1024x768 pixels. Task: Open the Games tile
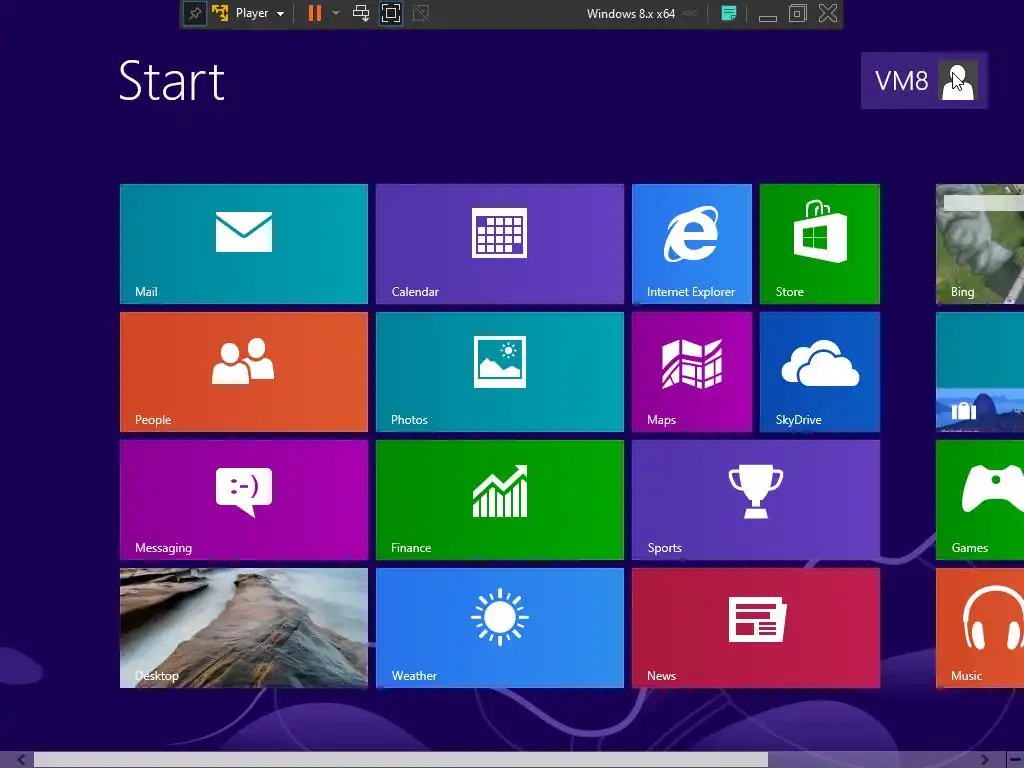(980, 500)
